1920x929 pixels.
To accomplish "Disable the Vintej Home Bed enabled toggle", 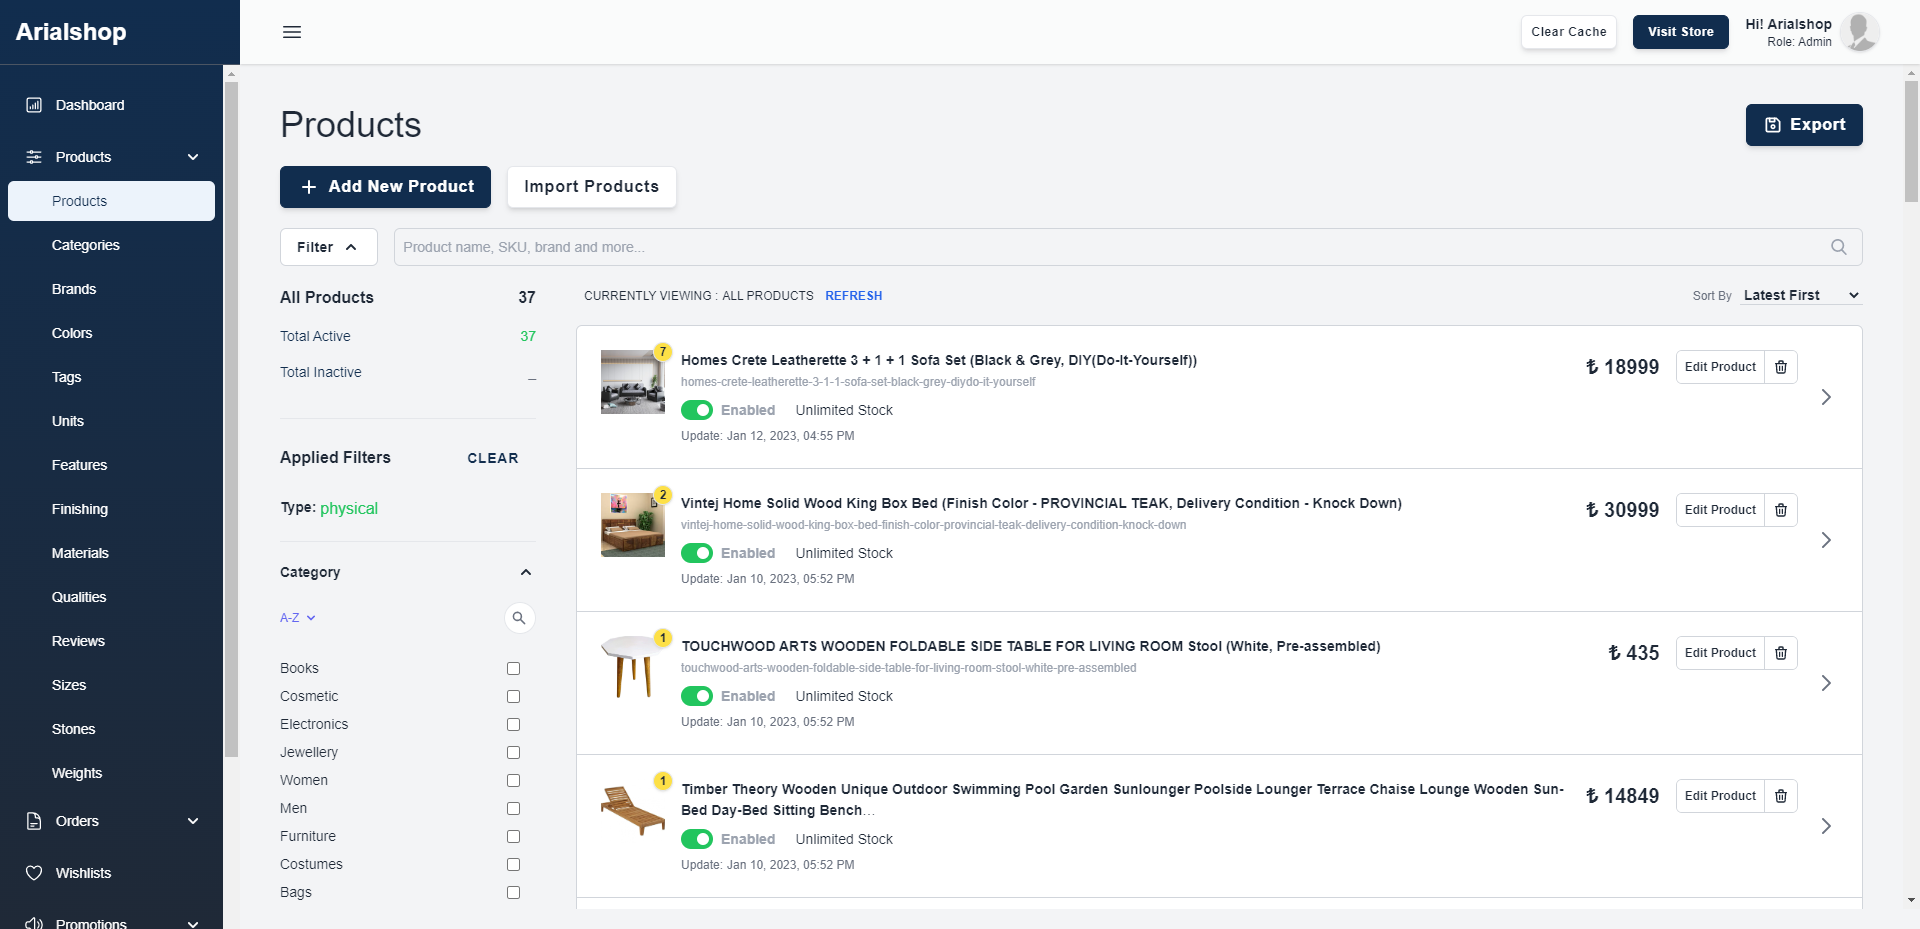I will (697, 553).
